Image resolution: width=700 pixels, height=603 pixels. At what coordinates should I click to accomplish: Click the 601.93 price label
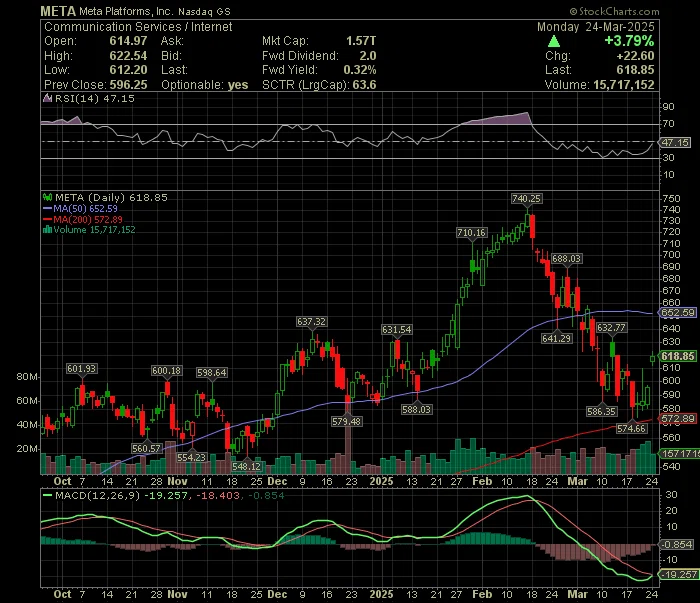[x=82, y=369]
